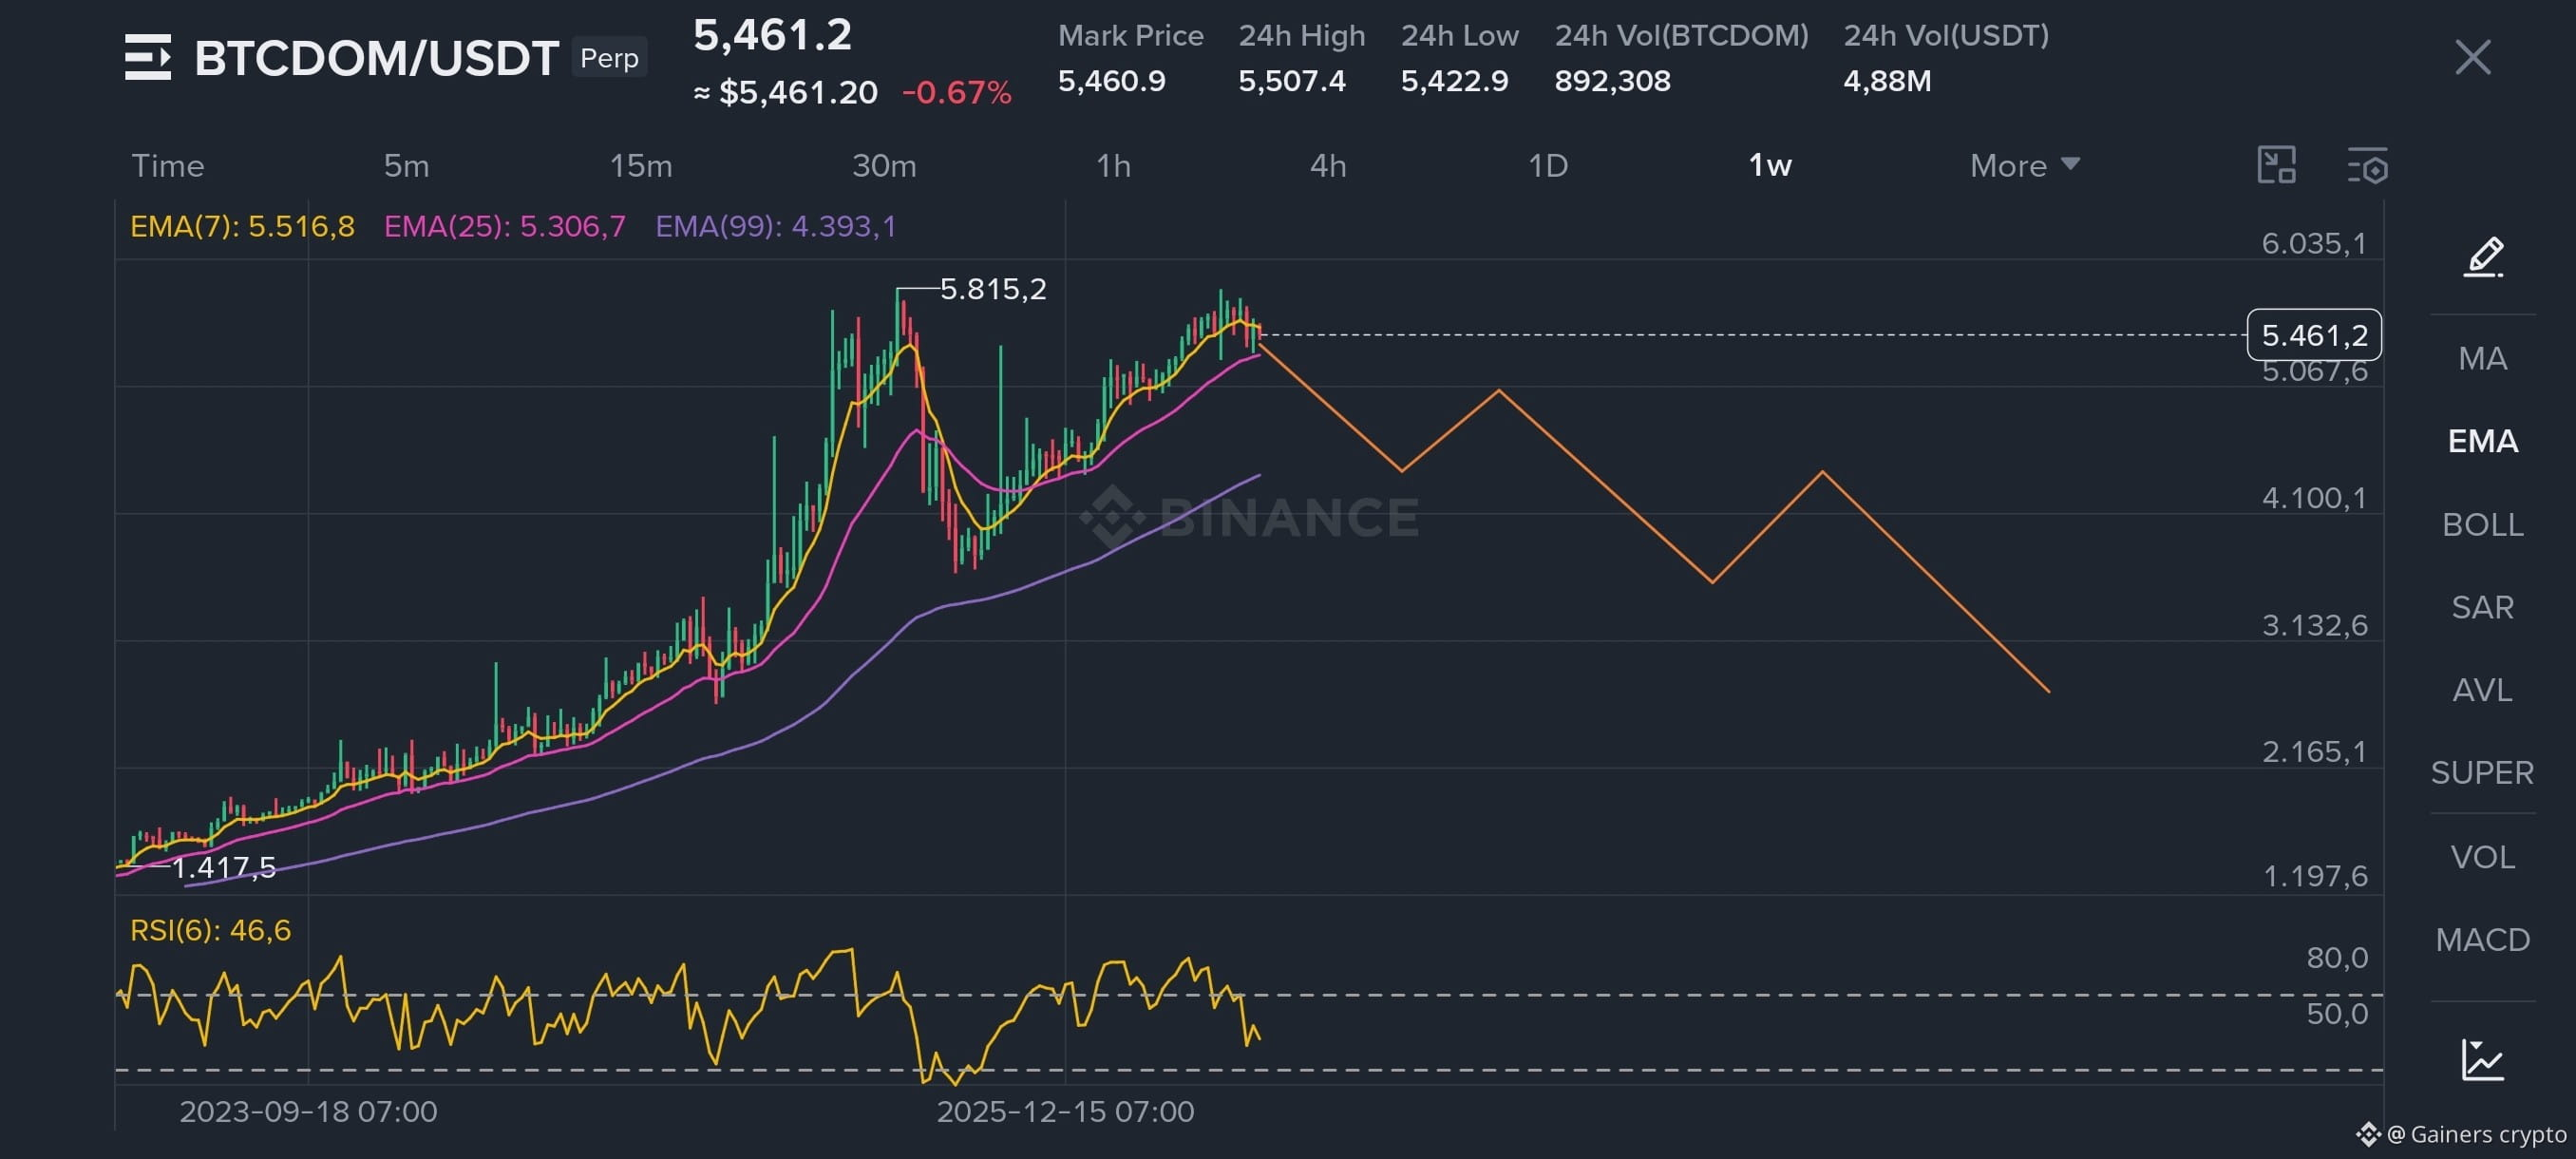Click the 24h High value 5,507.4
The width and height of the screenshot is (2576, 1159).
click(1292, 80)
